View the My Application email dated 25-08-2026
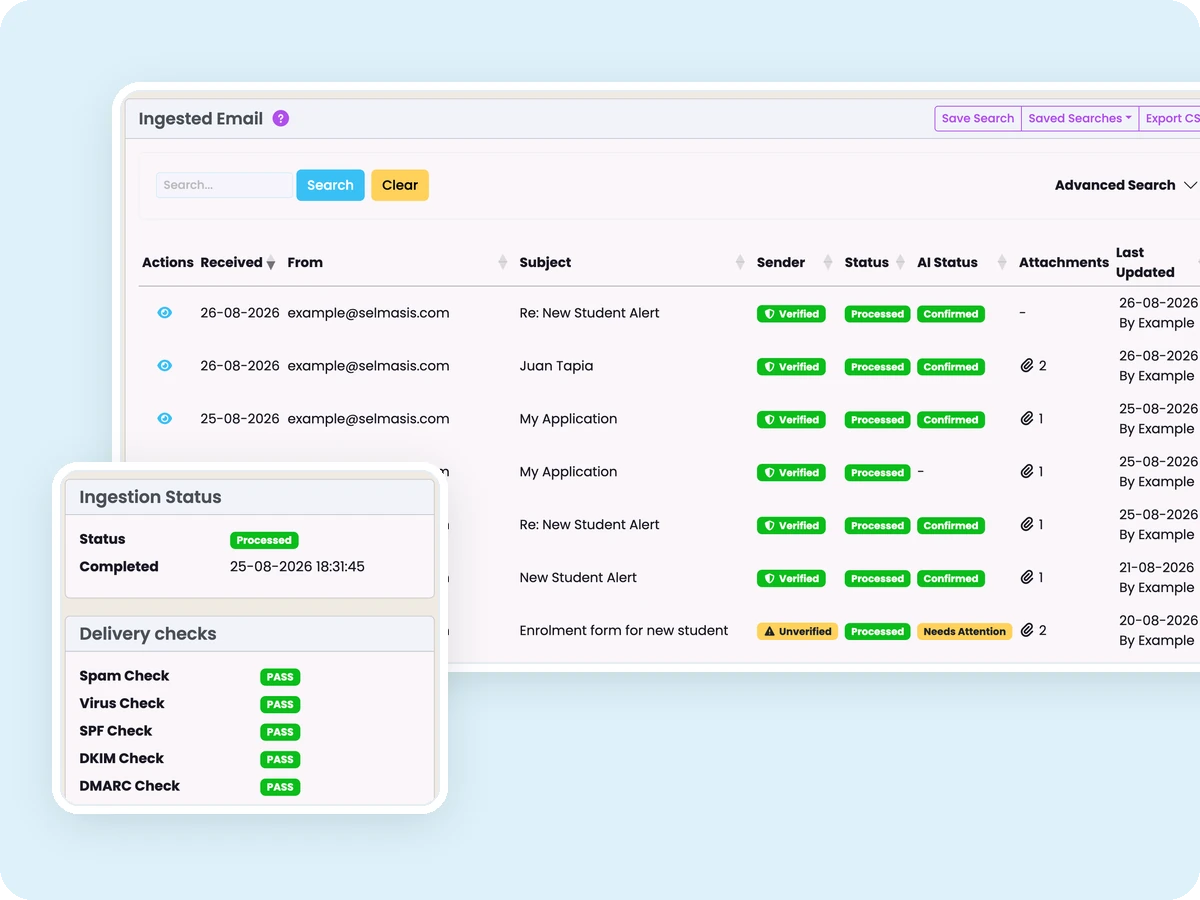 165,419
